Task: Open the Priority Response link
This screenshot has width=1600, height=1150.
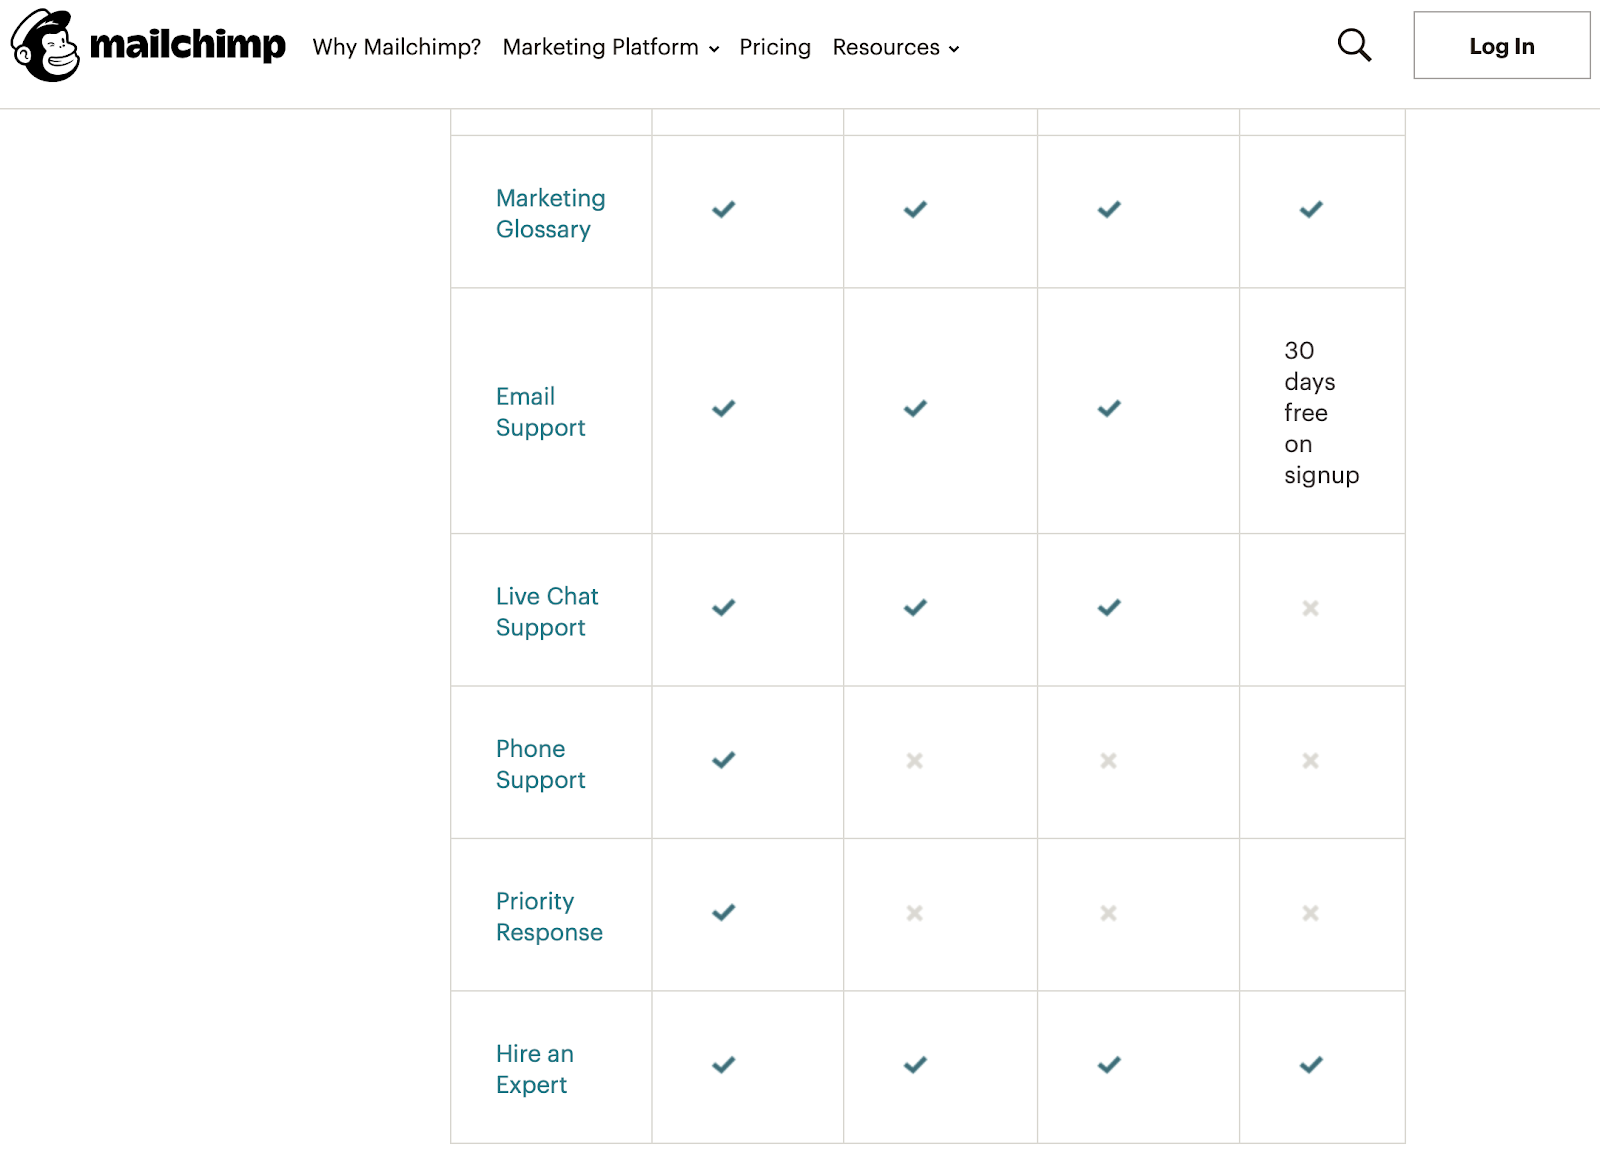Action: click(549, 916)
